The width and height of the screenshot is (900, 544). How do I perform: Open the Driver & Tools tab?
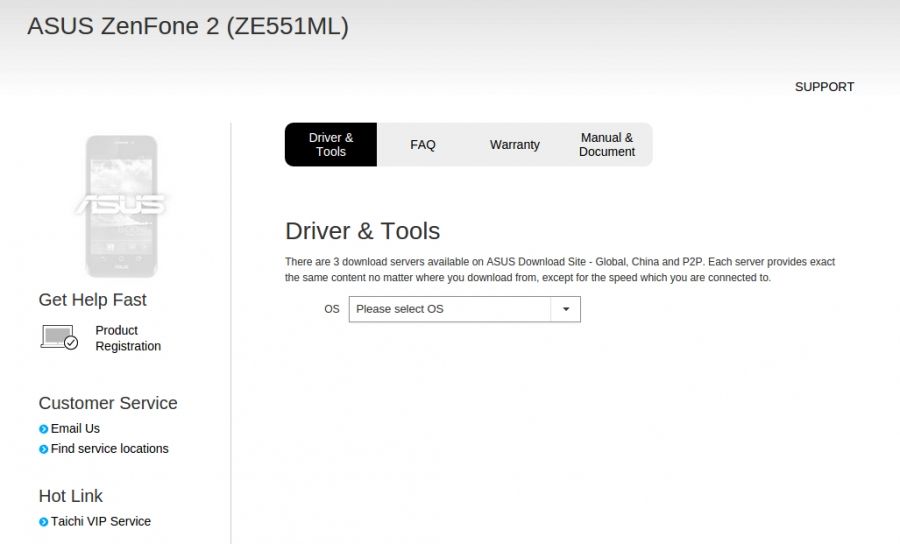331,145
